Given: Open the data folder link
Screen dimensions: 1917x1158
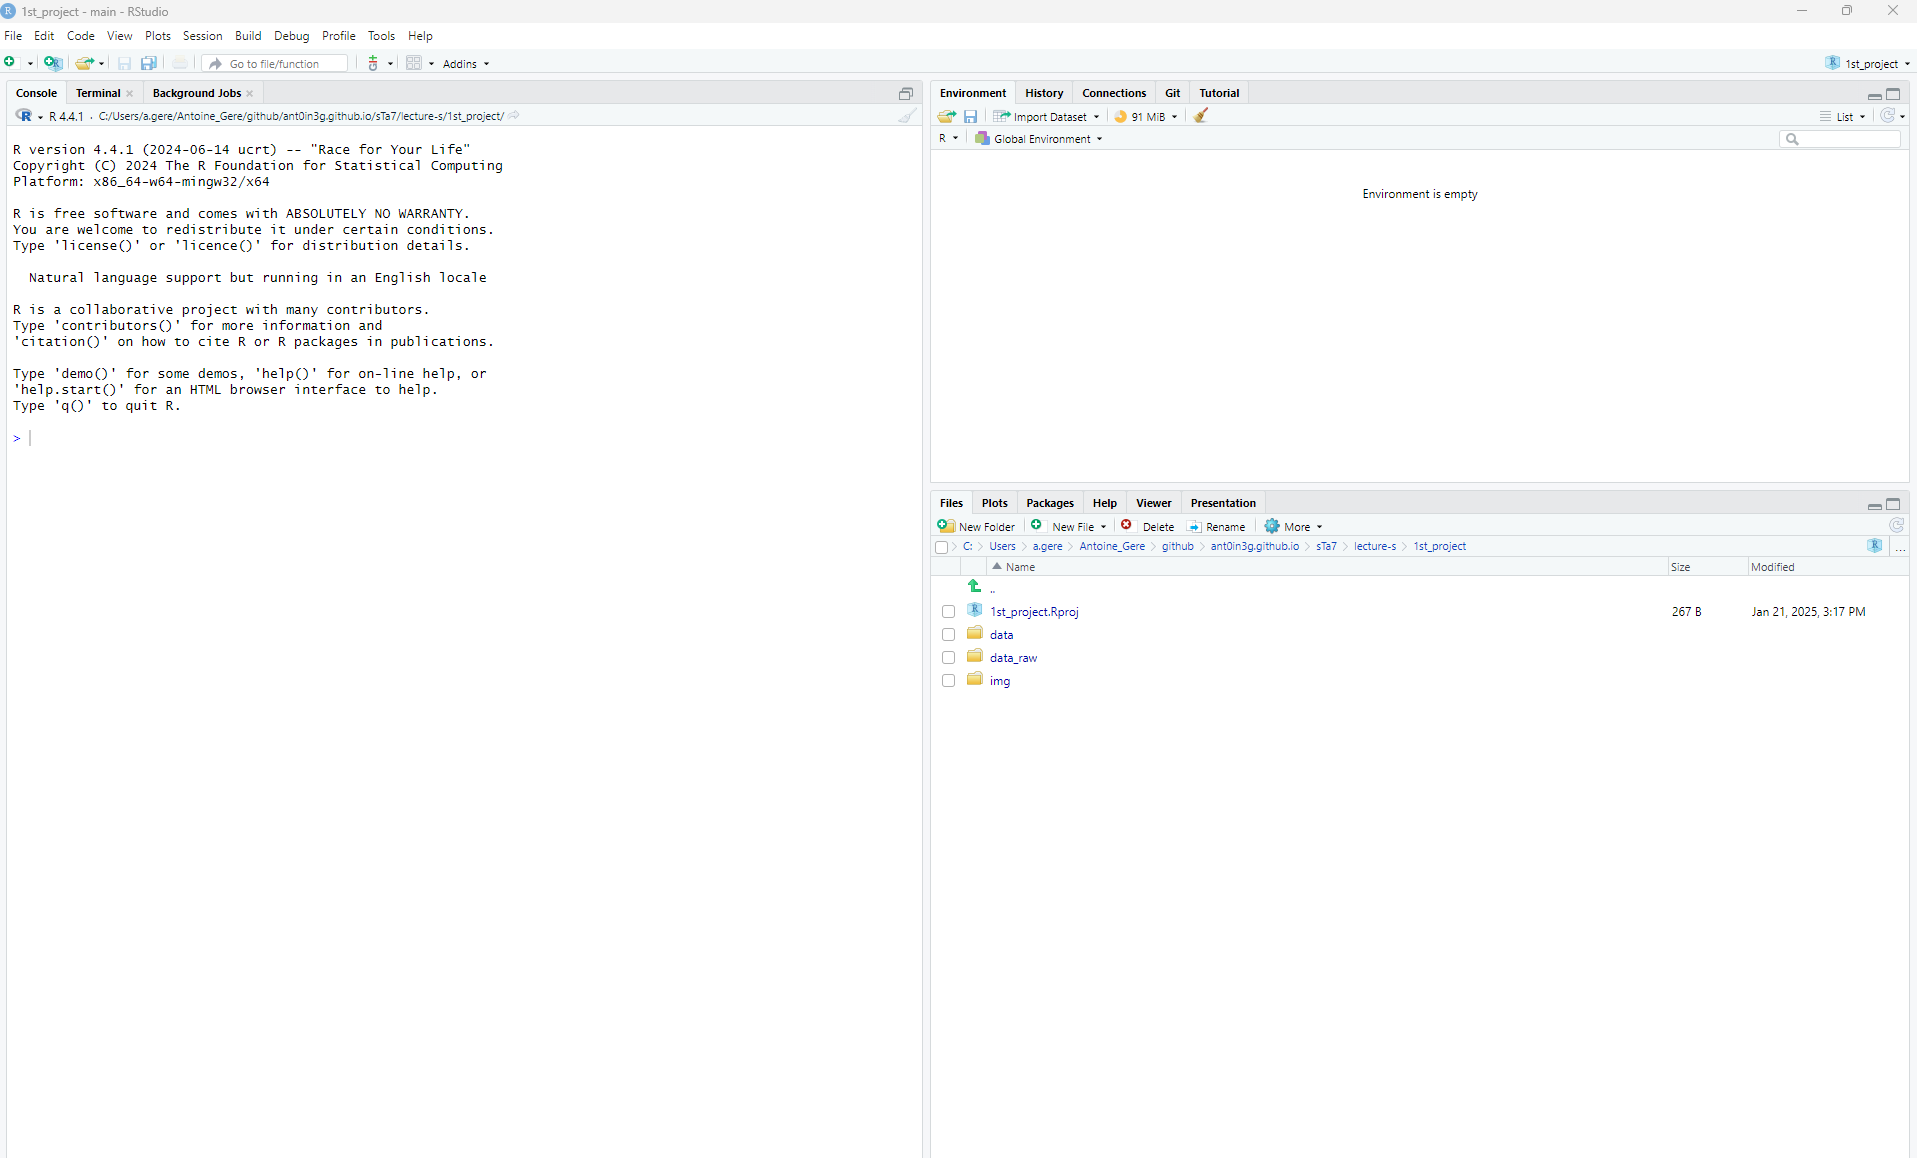Looking at the screenshot, I should point(1001,635).
